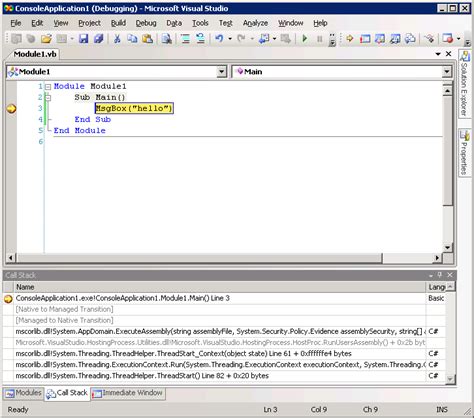The height and width of the screenshot is (418, 474).
Task: Open the Help menu
Action: (x=320, y=23)
